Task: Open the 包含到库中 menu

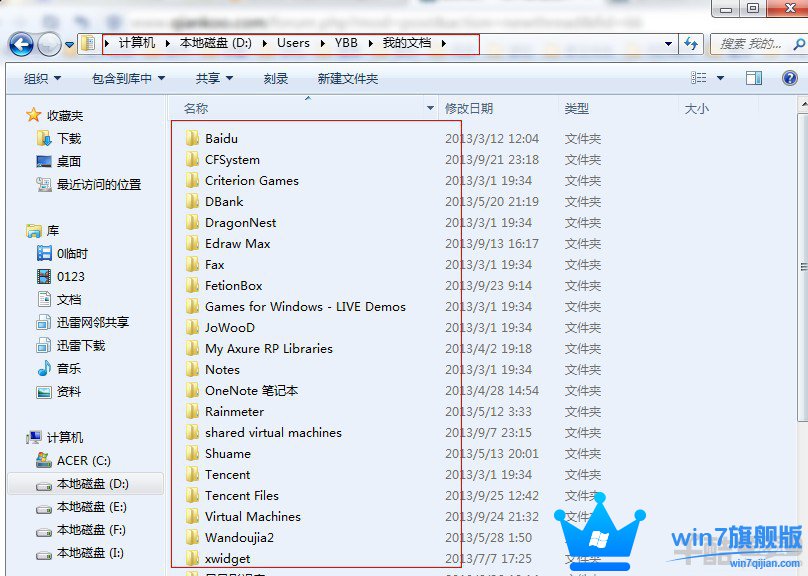Action: [128, 78]
